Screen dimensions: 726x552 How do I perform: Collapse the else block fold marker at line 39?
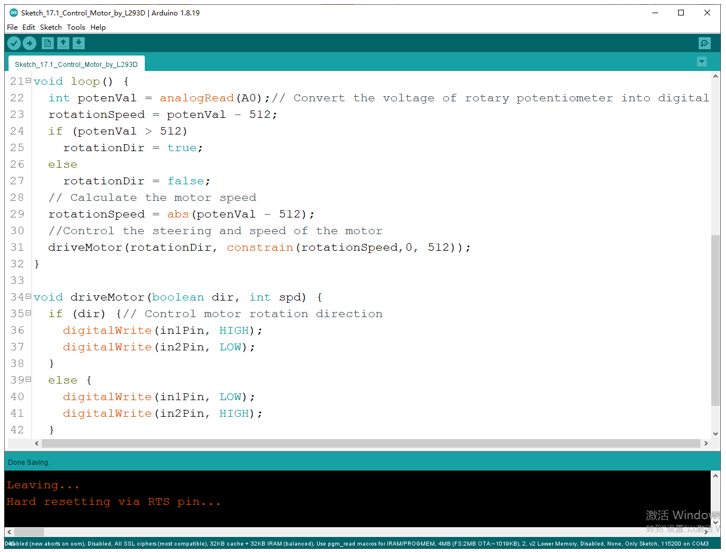click(28, 379)
